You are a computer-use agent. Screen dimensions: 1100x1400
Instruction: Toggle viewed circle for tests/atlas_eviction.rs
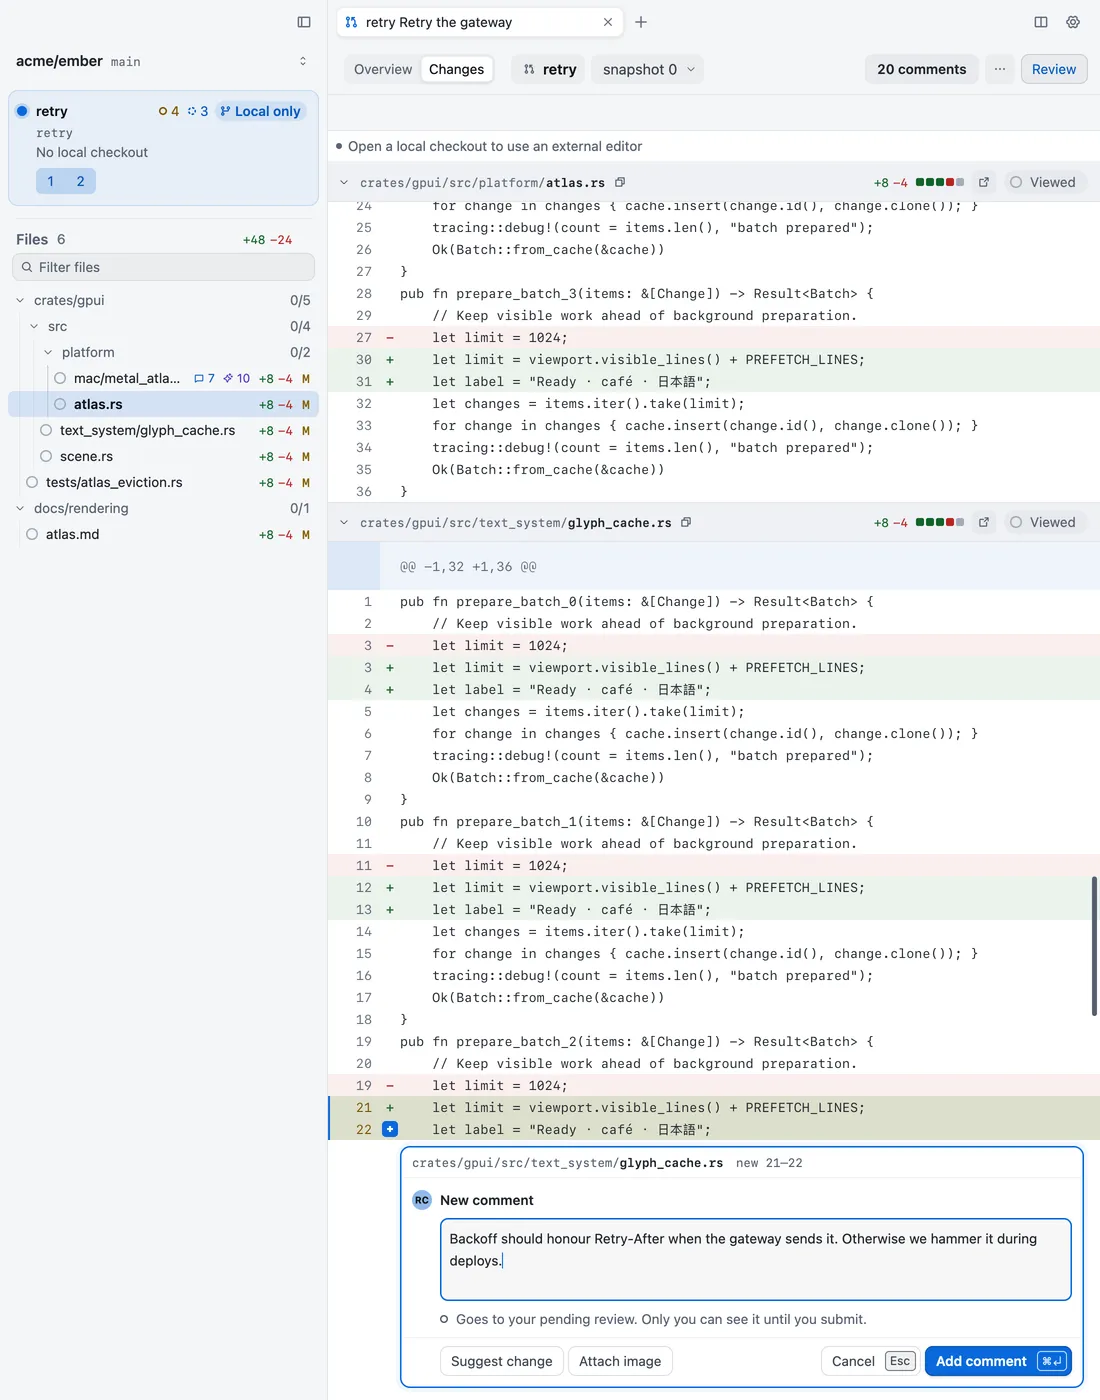click(x=32, y=482)
